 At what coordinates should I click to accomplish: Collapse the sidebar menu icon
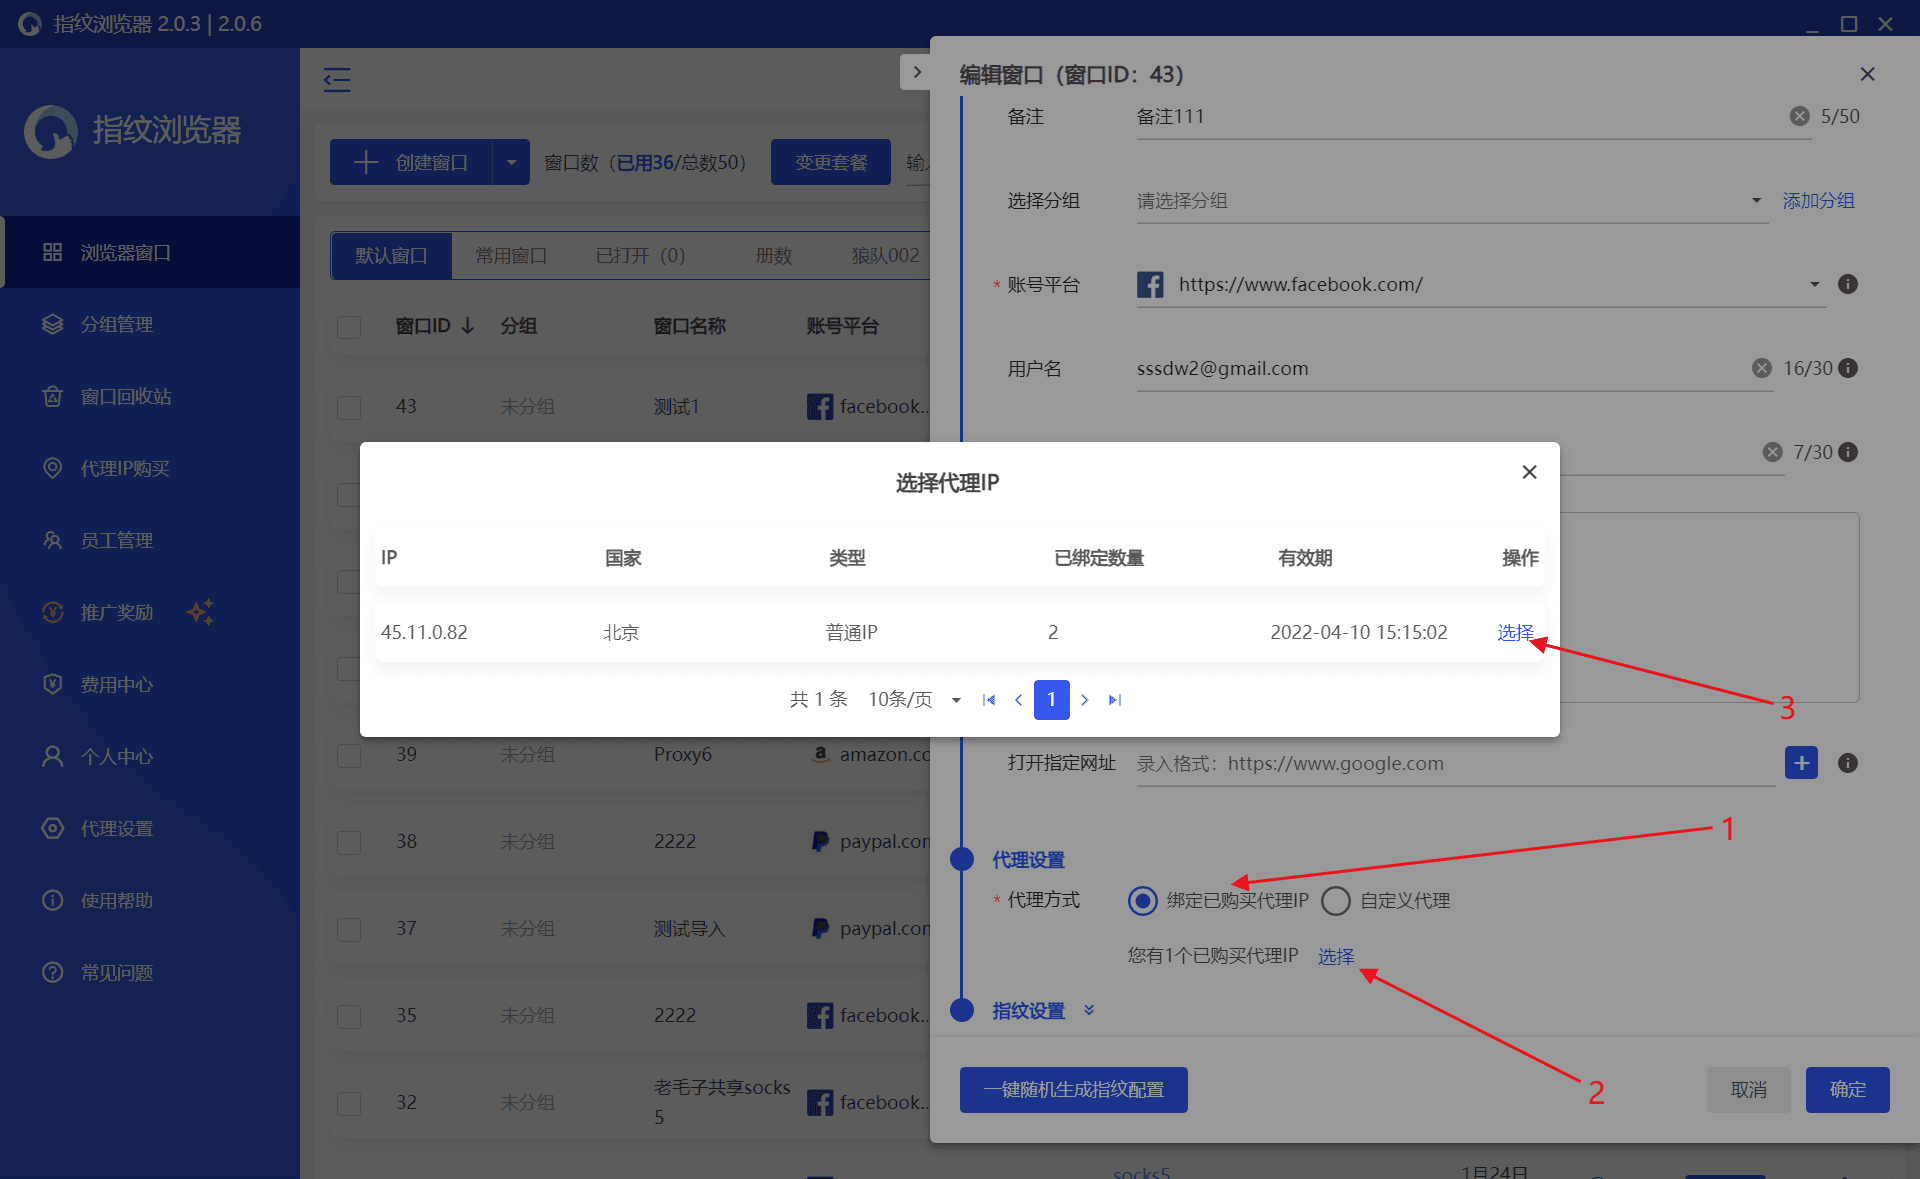tap(337, 79)
